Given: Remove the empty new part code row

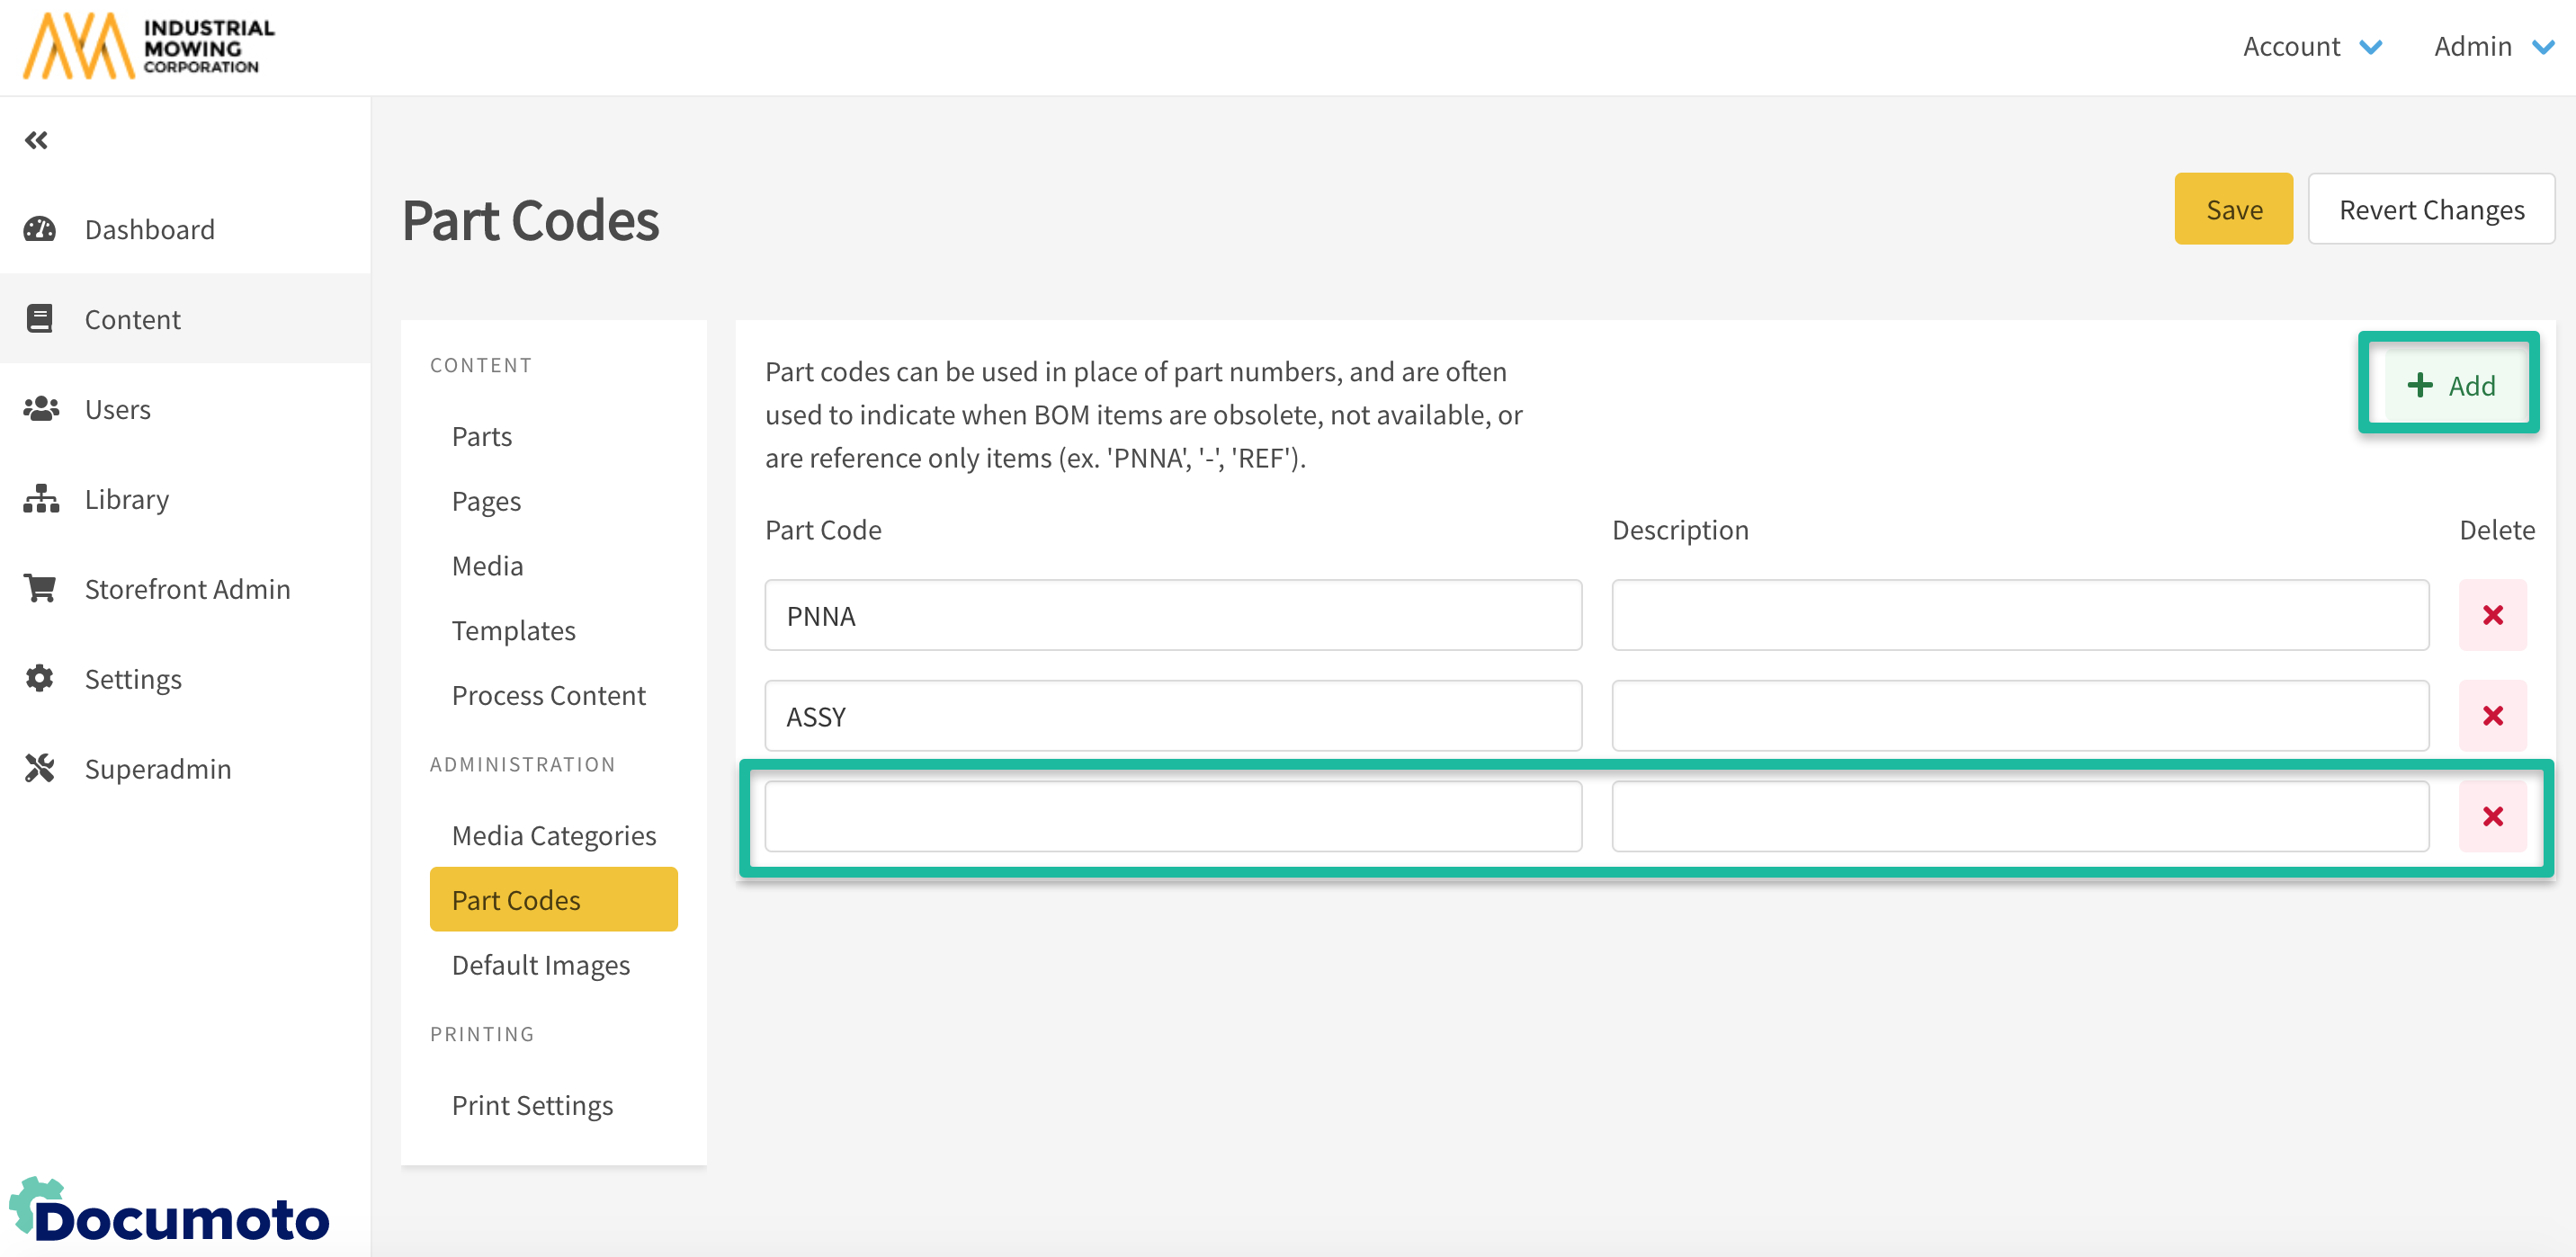Looking at the screenshot, I should click(x=2492, y=817).
